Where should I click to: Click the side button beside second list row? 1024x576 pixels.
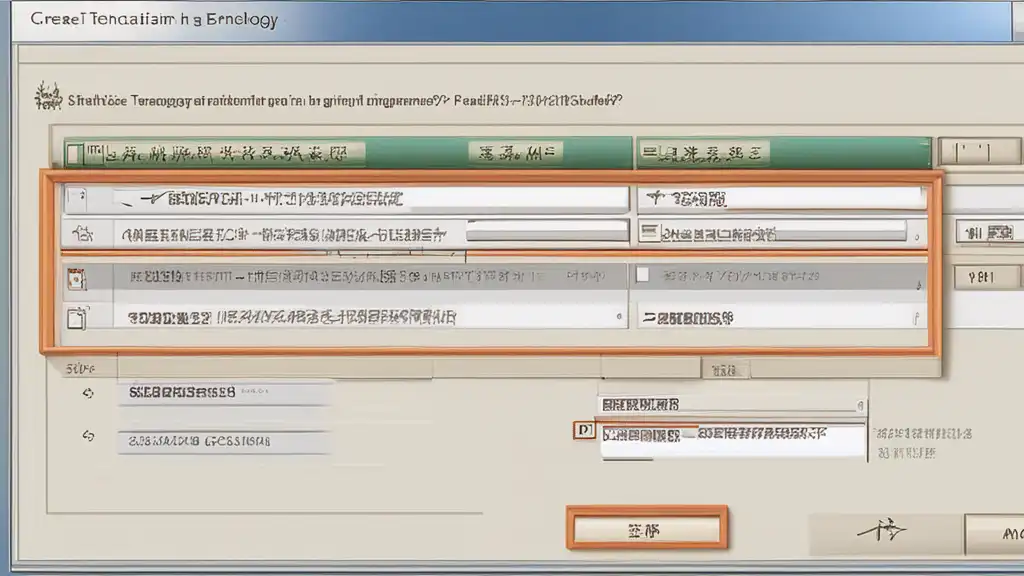[x=989, y=232]
